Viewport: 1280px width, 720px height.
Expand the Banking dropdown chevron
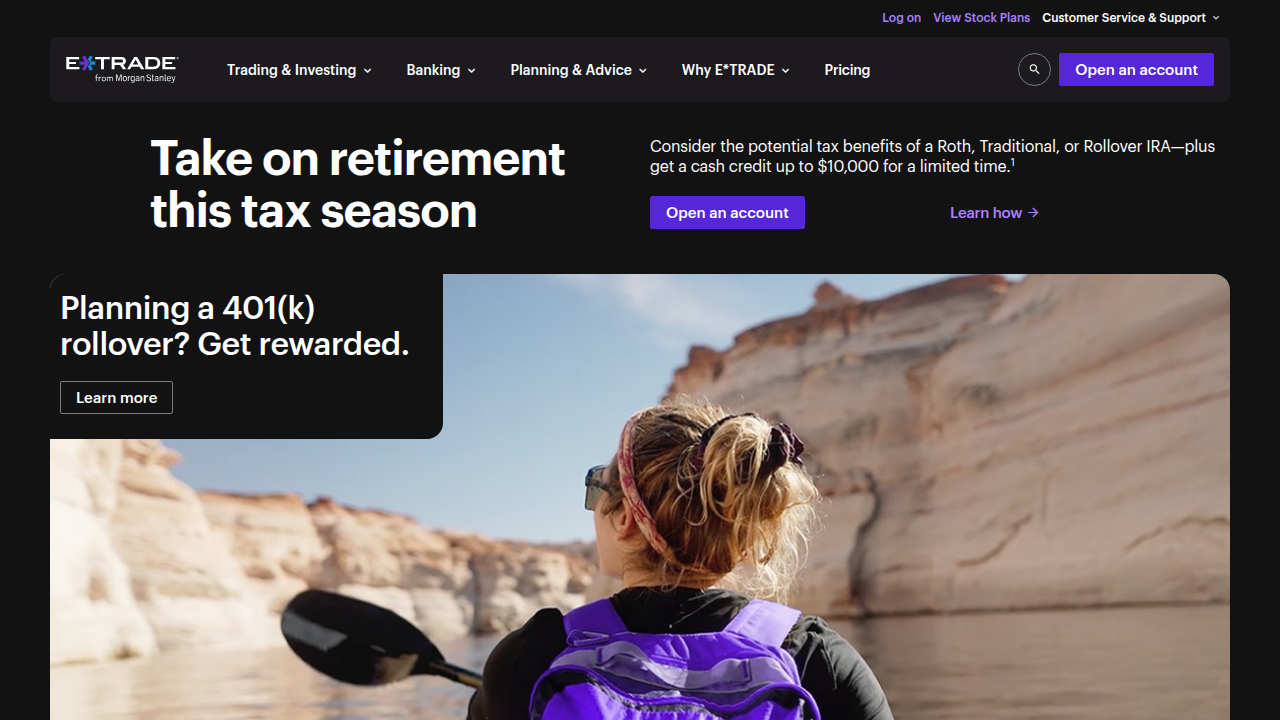coord(471,71)
